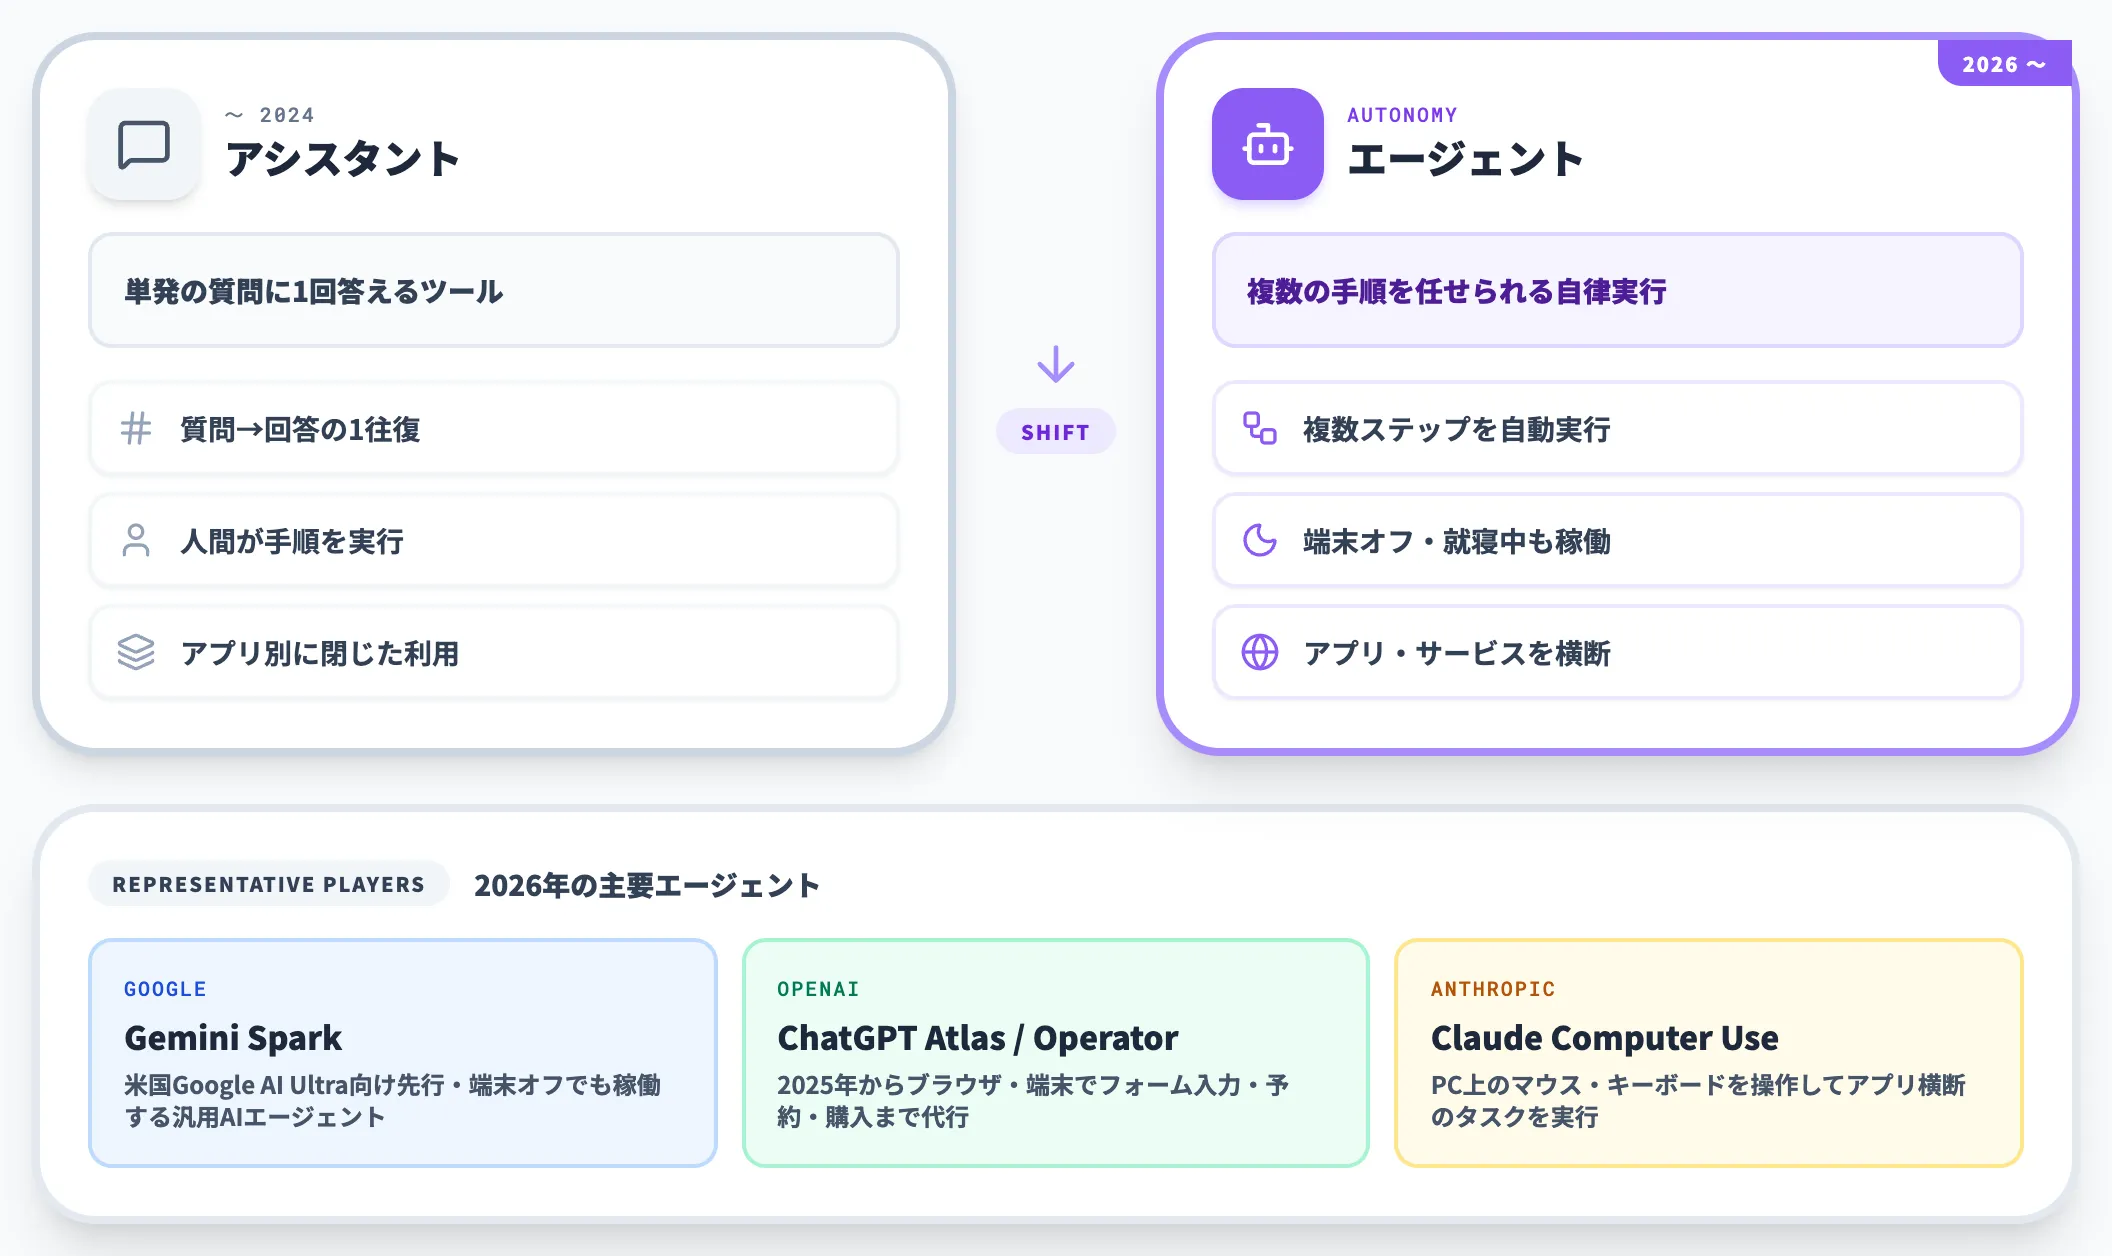
Task: Click the REPRESENTATIVE PLAYERS tag
Action: pyautogui.click(x=268, y=884)
